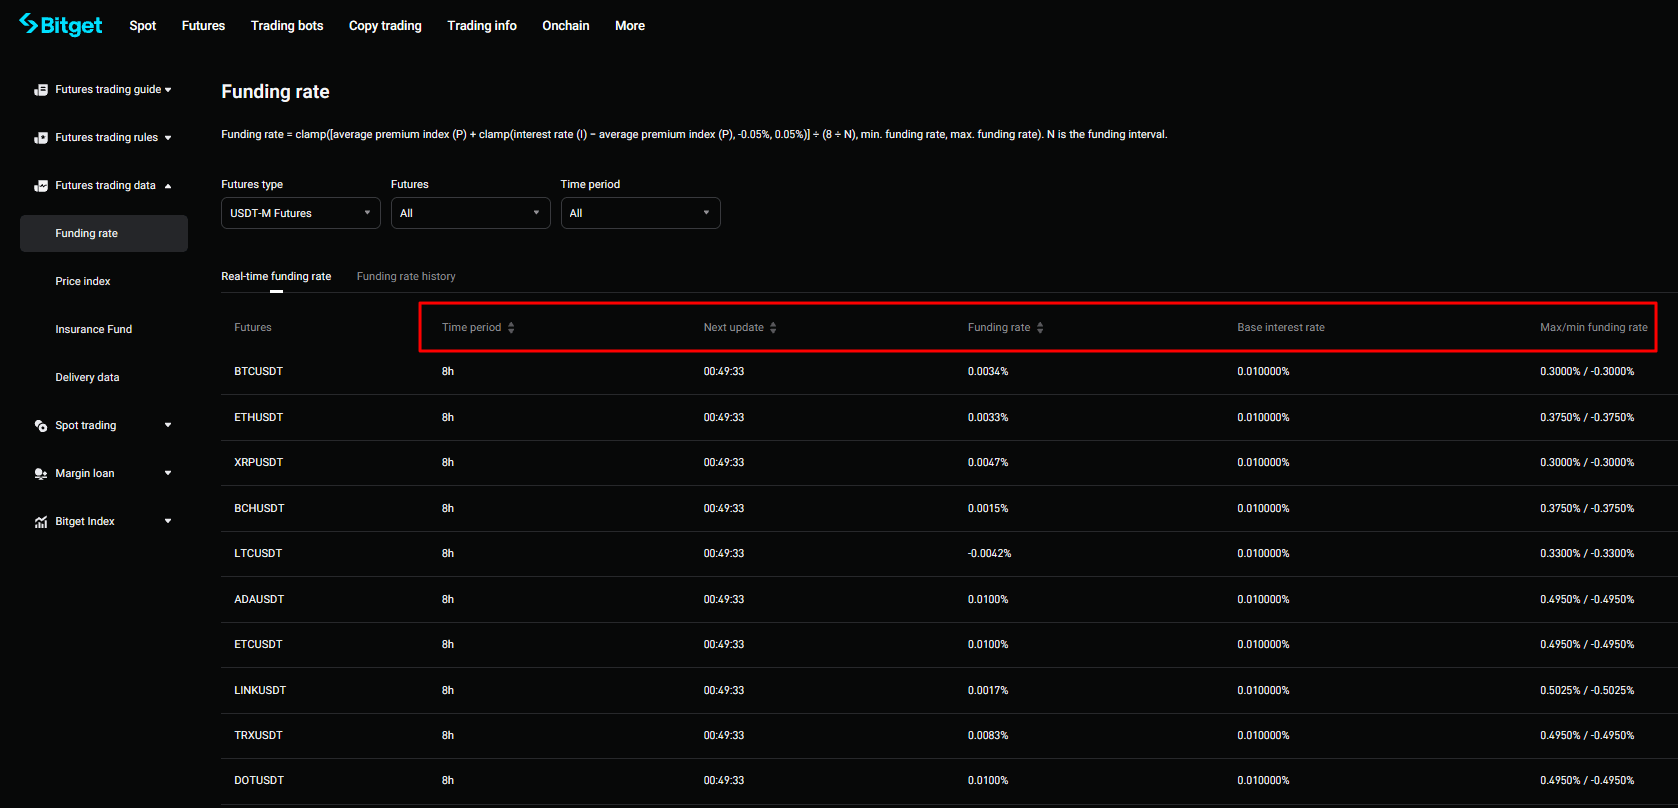Click LINKUSDT row name
This screenshot has width=1678, height=808.
pyautogui.click(x=260, y=691)
